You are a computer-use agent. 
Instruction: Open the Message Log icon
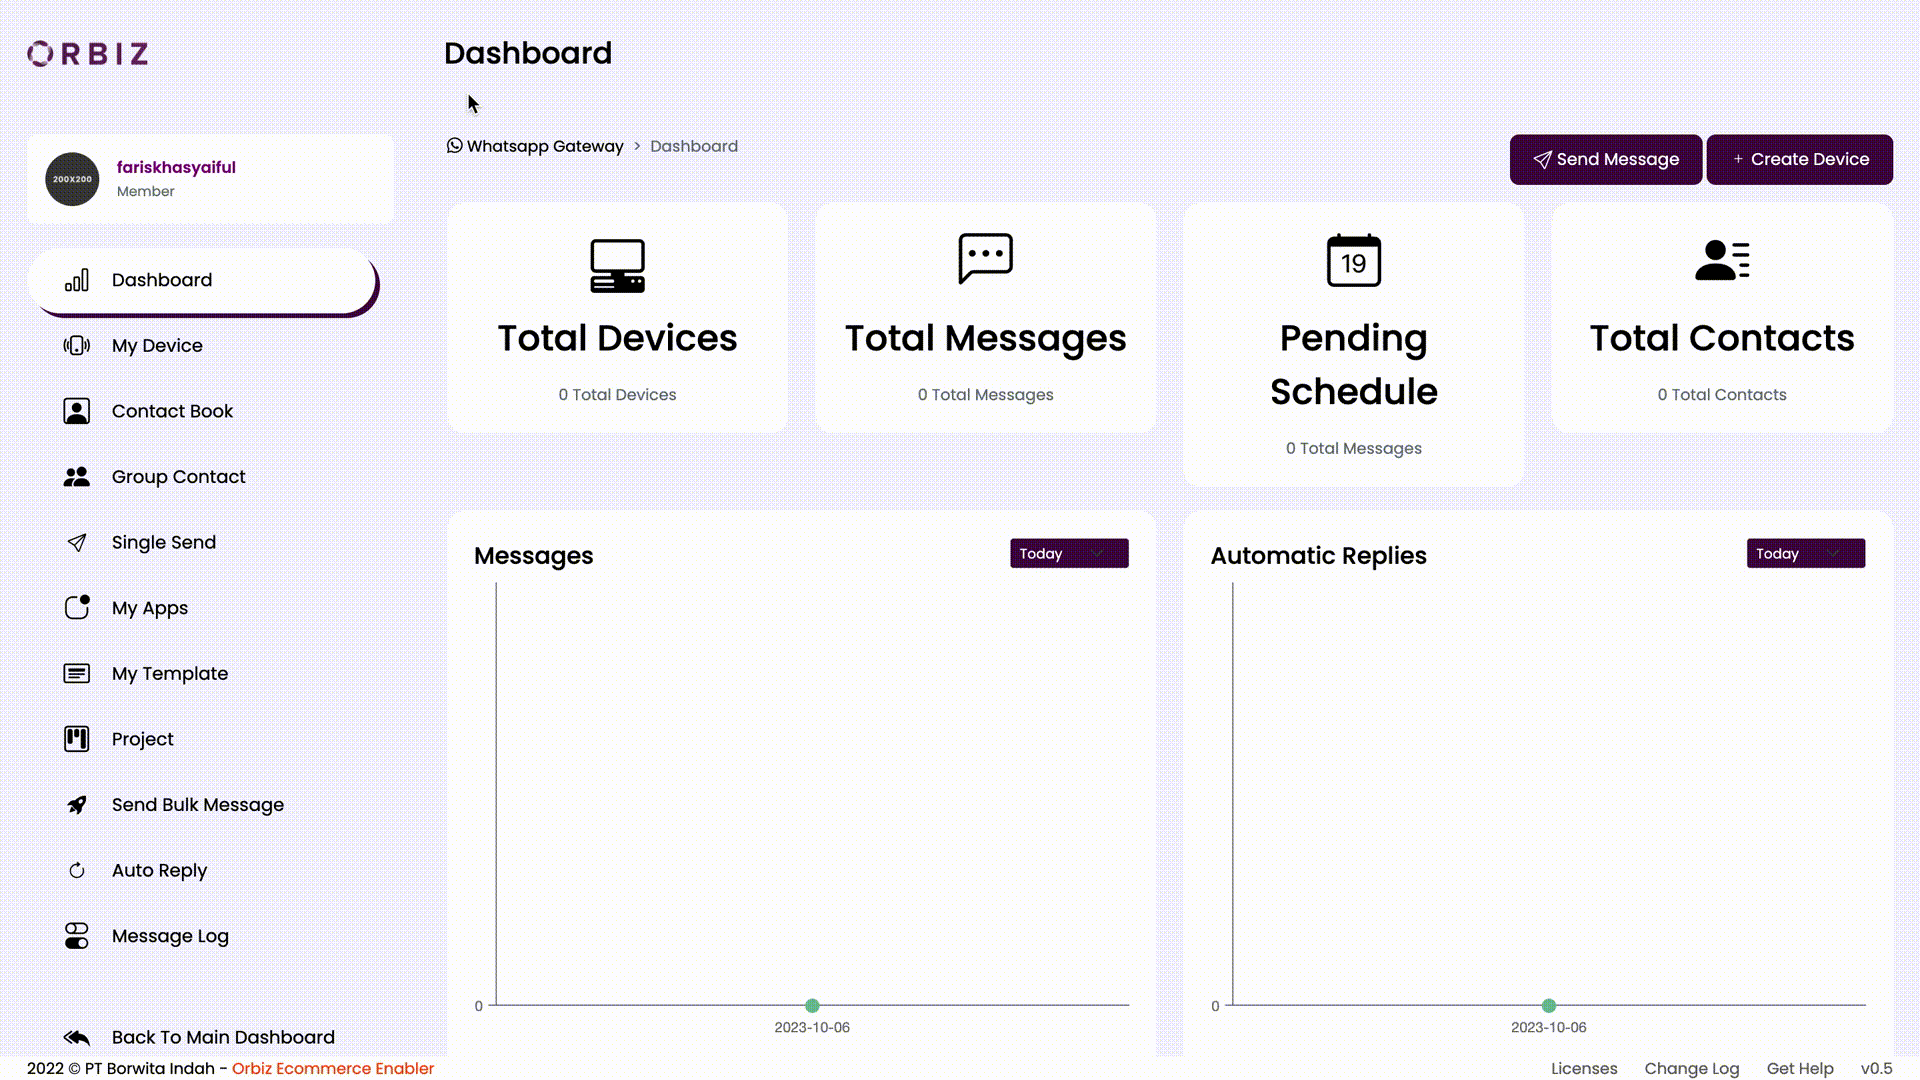[77, 935]
